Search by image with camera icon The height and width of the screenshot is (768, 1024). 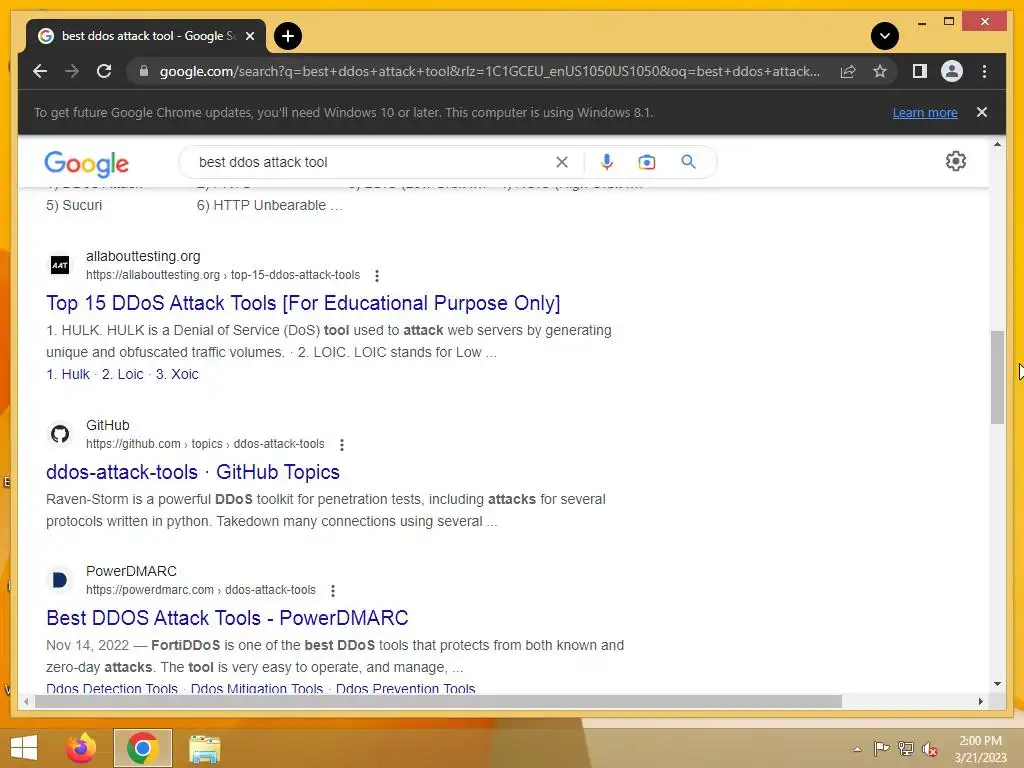tap(647, 162)
